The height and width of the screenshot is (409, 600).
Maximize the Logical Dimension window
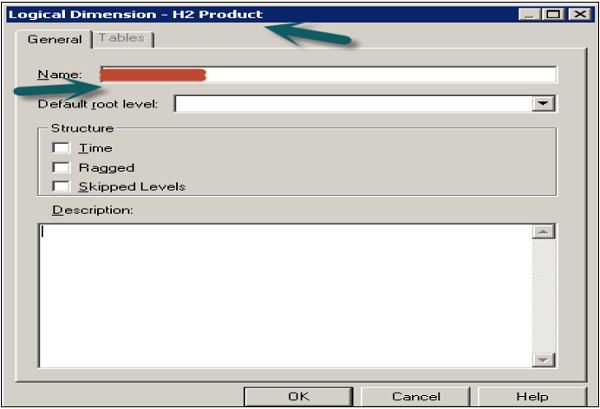pyautogui.click(x=553, y=14)
